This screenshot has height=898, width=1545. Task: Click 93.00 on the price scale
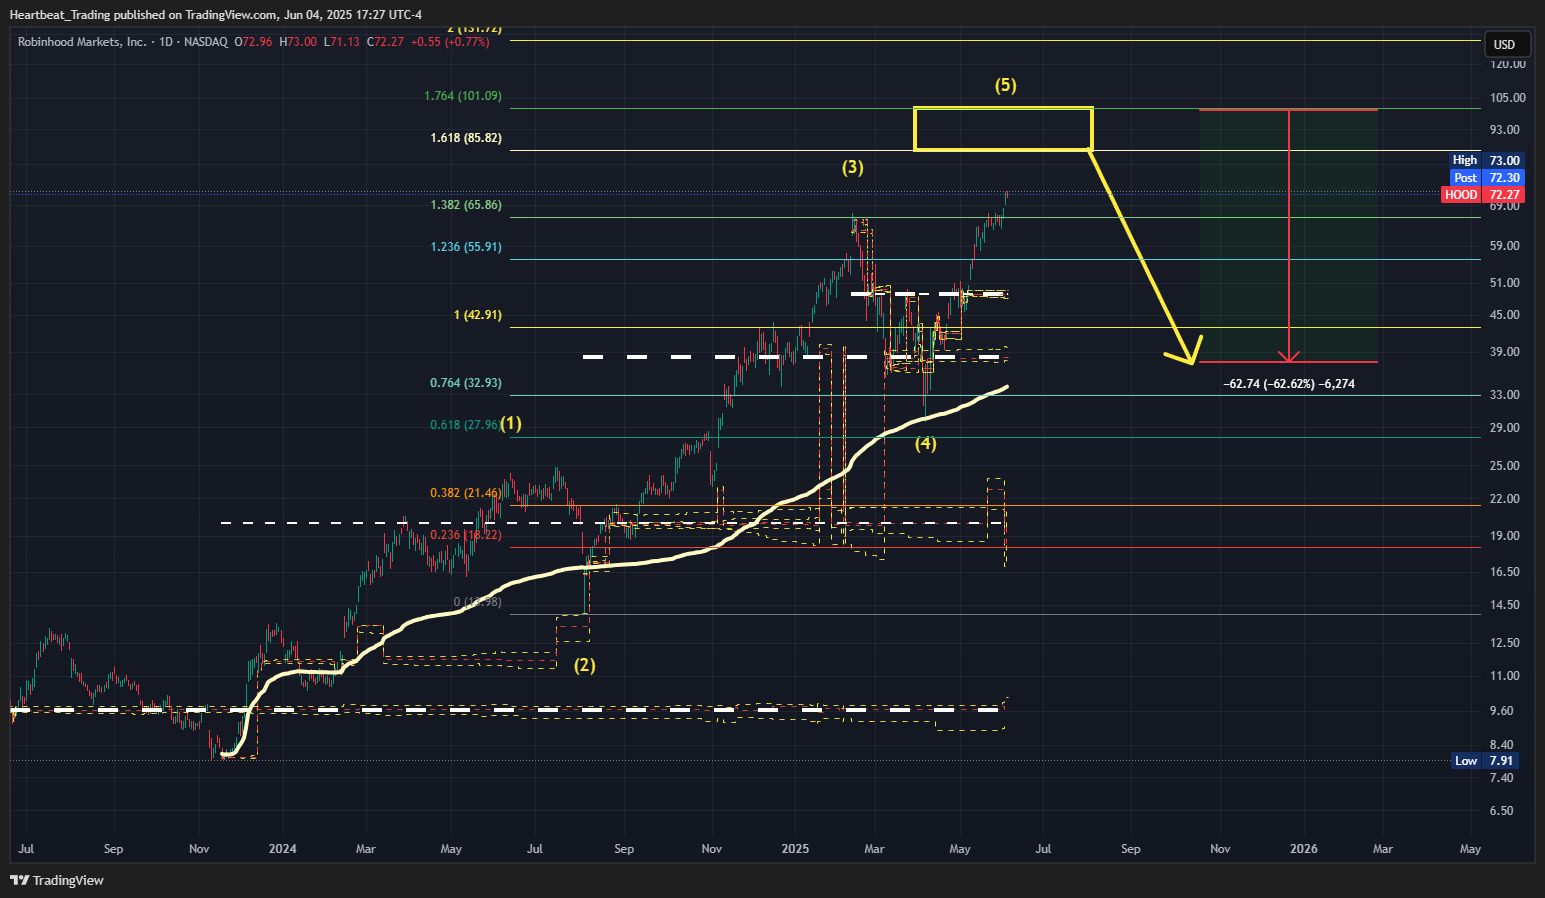1505,130
